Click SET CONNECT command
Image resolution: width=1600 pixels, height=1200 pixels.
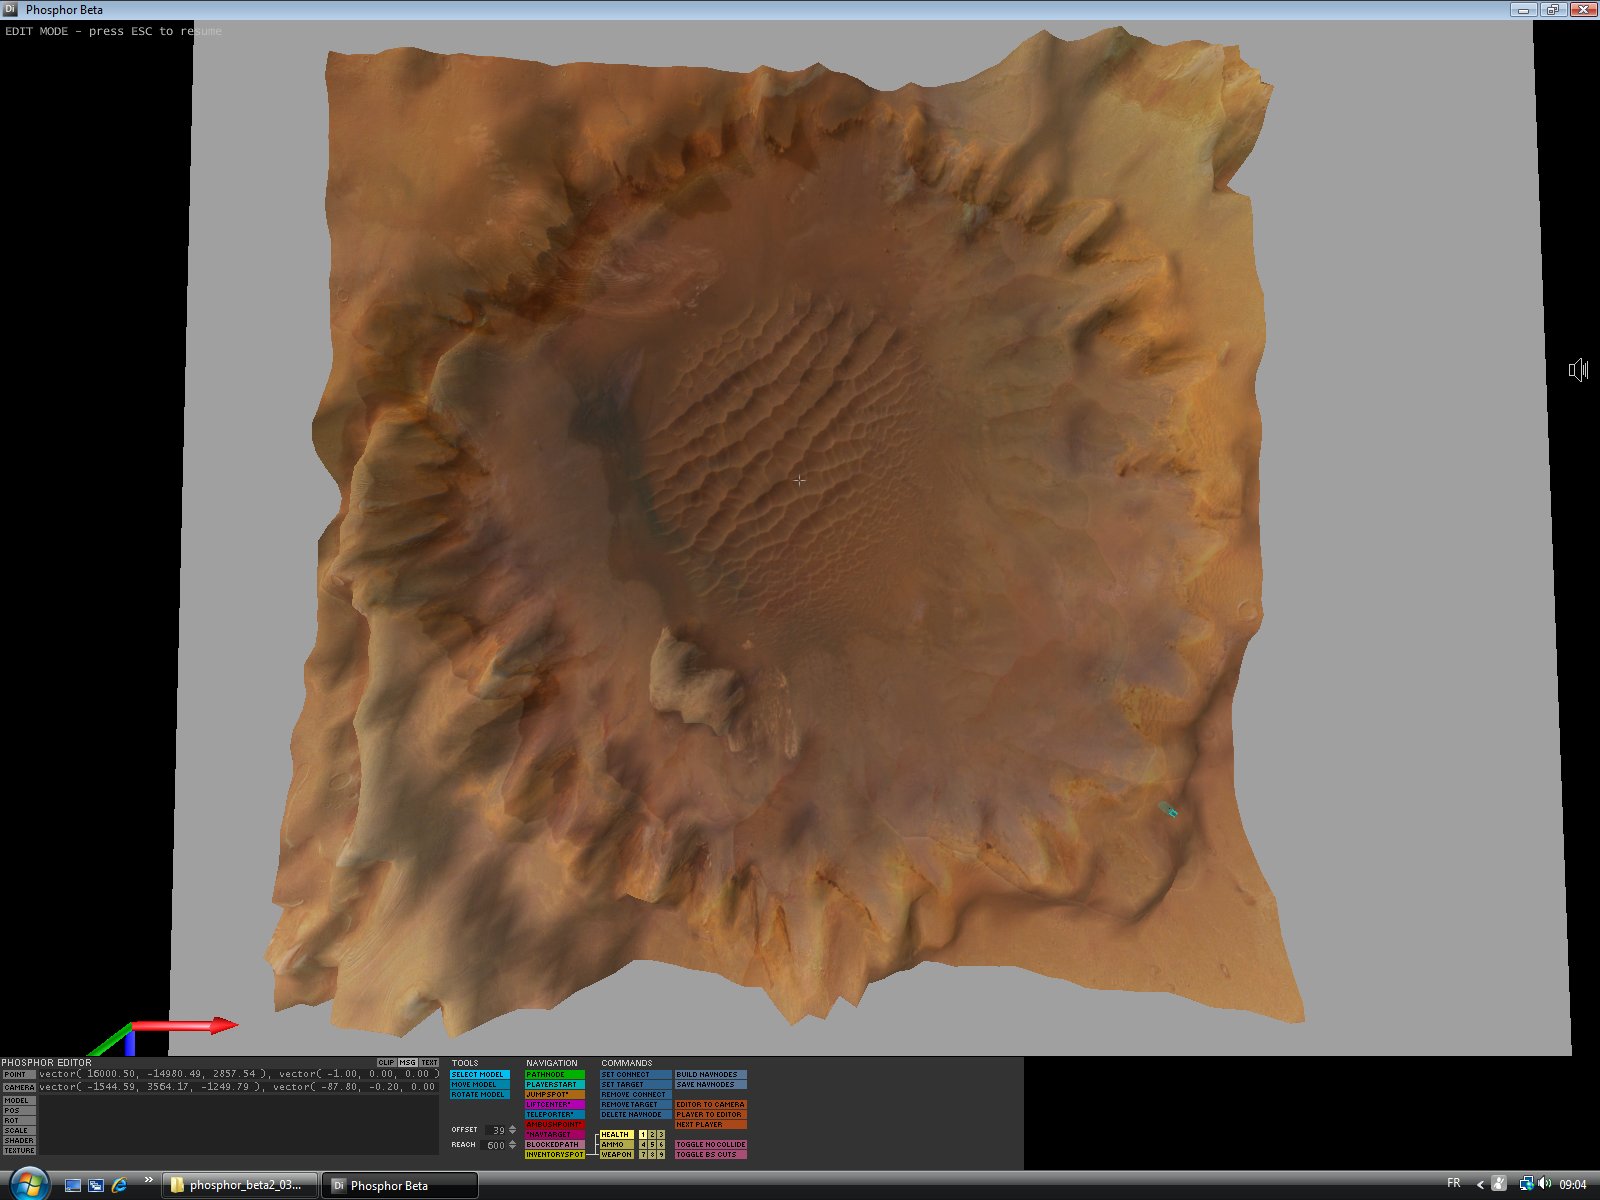click(636, 1074)
